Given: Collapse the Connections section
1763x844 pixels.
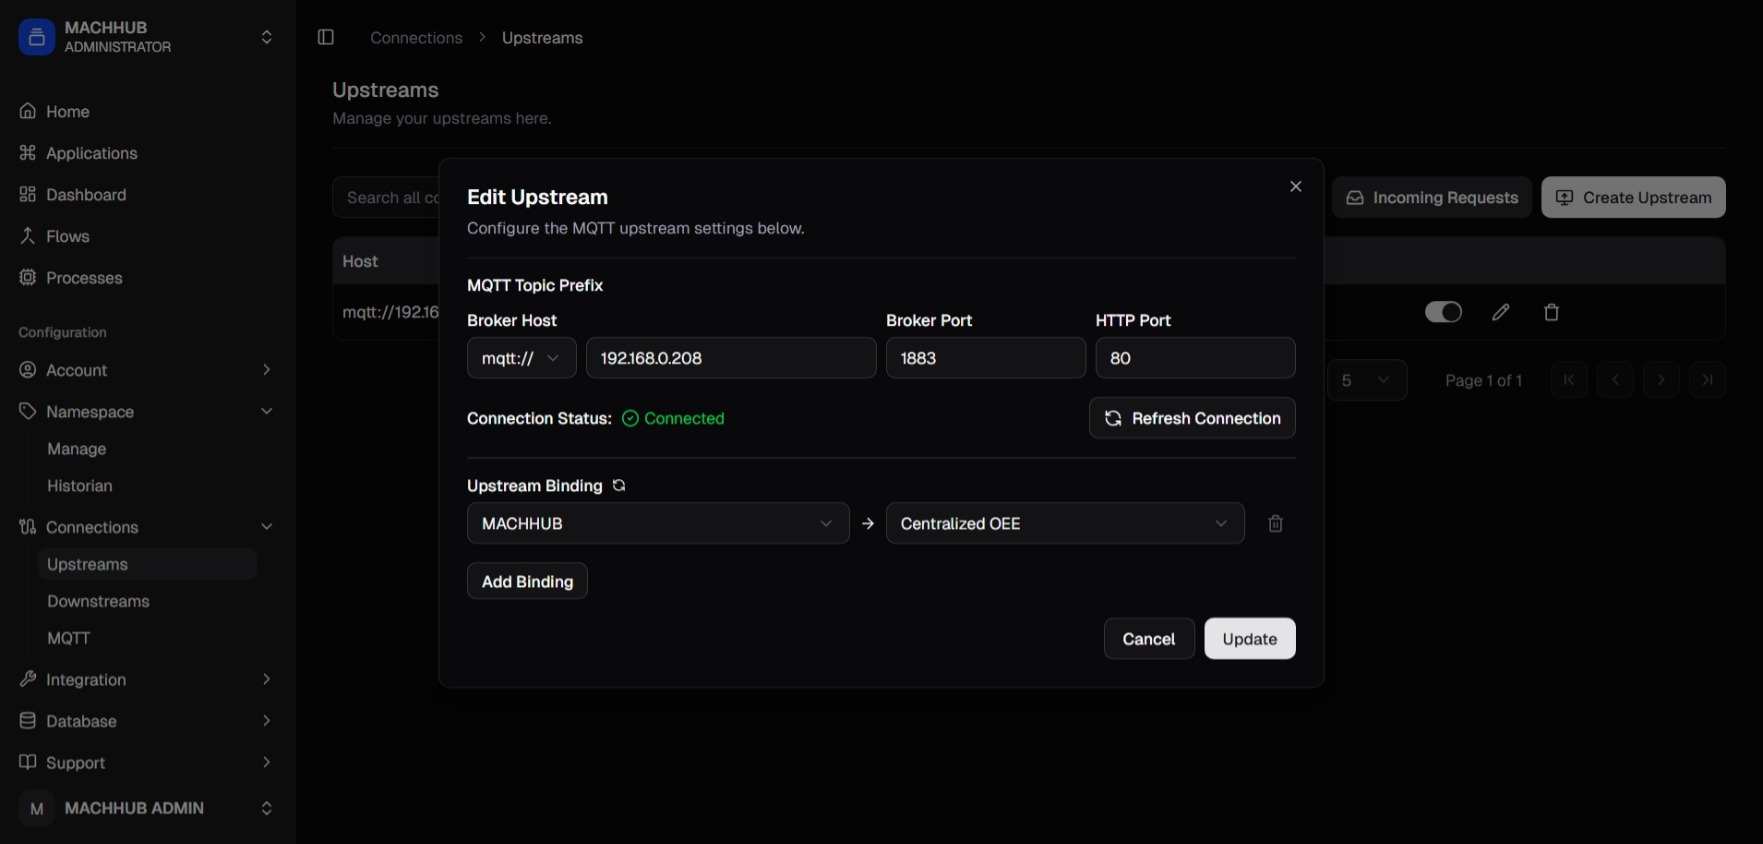Looking at the screenshot, I should pos(147,527).
